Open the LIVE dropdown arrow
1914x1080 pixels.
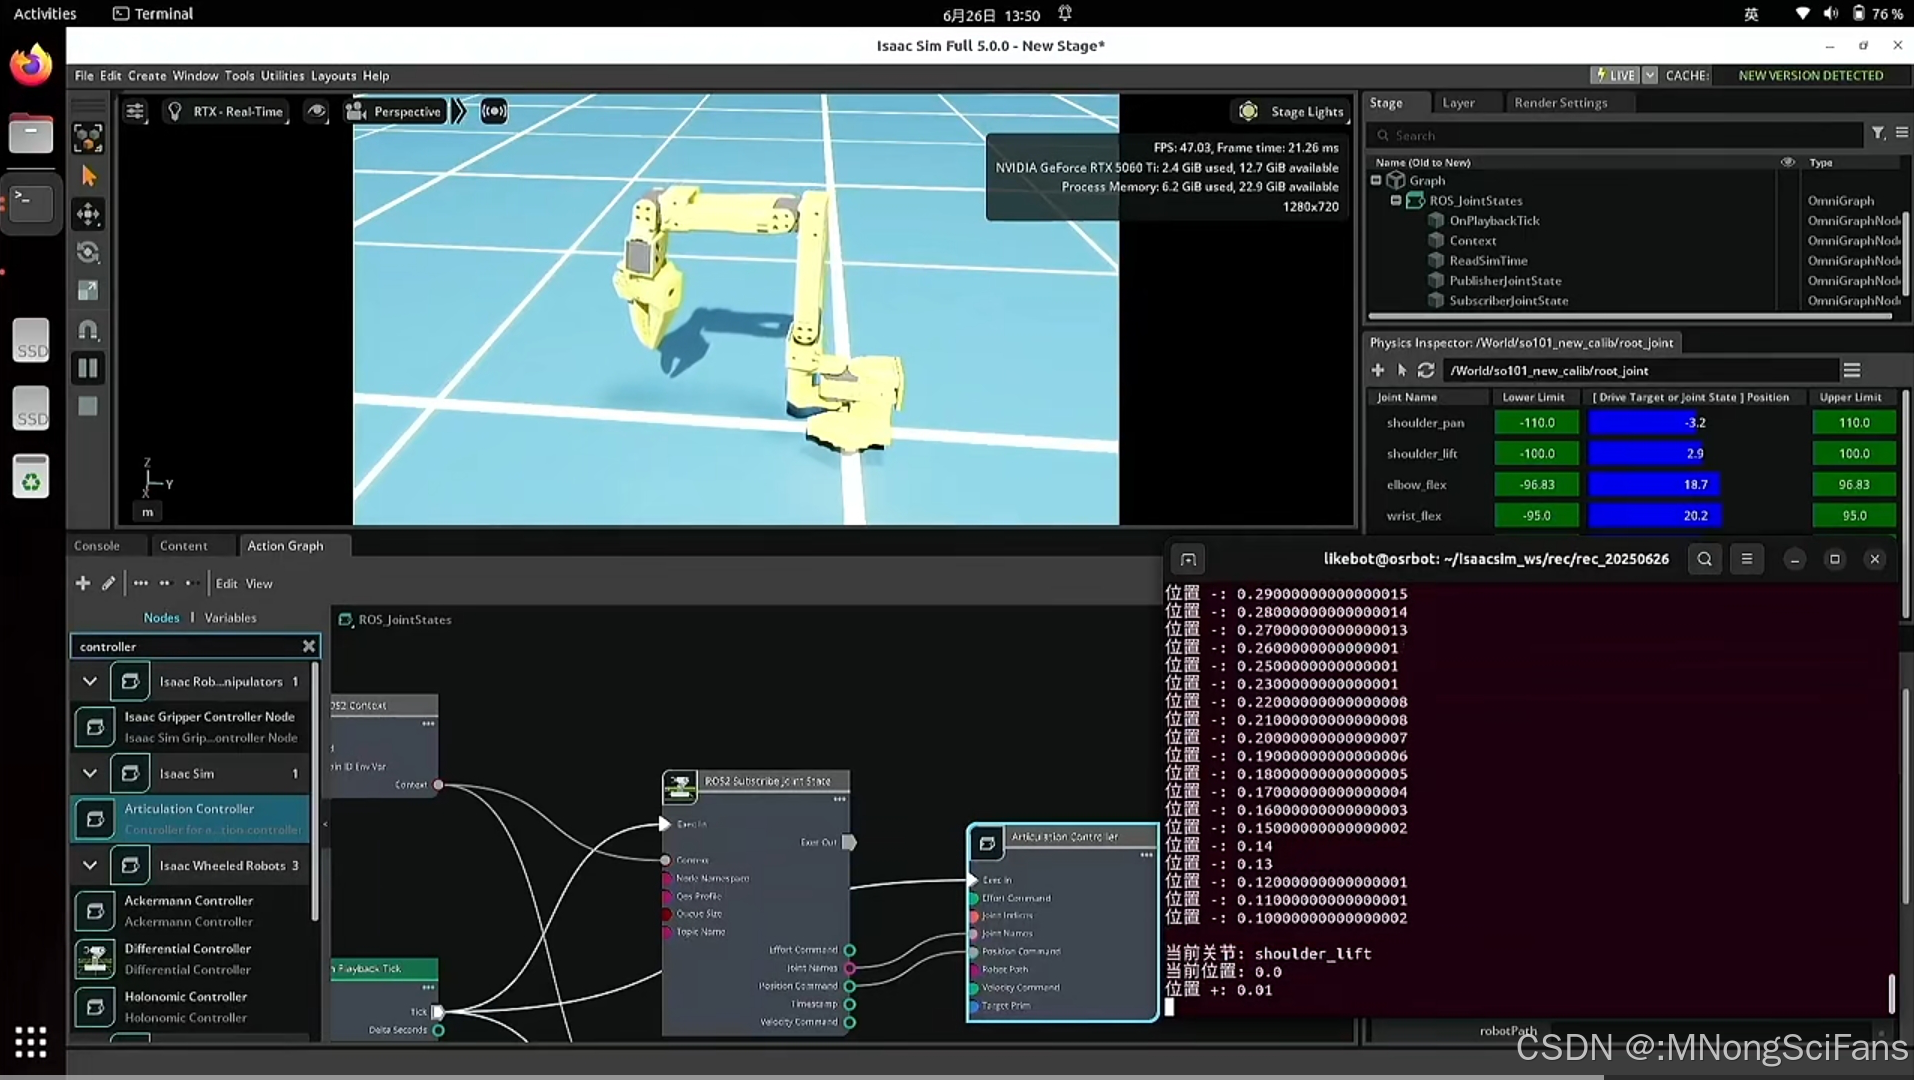1650,75
